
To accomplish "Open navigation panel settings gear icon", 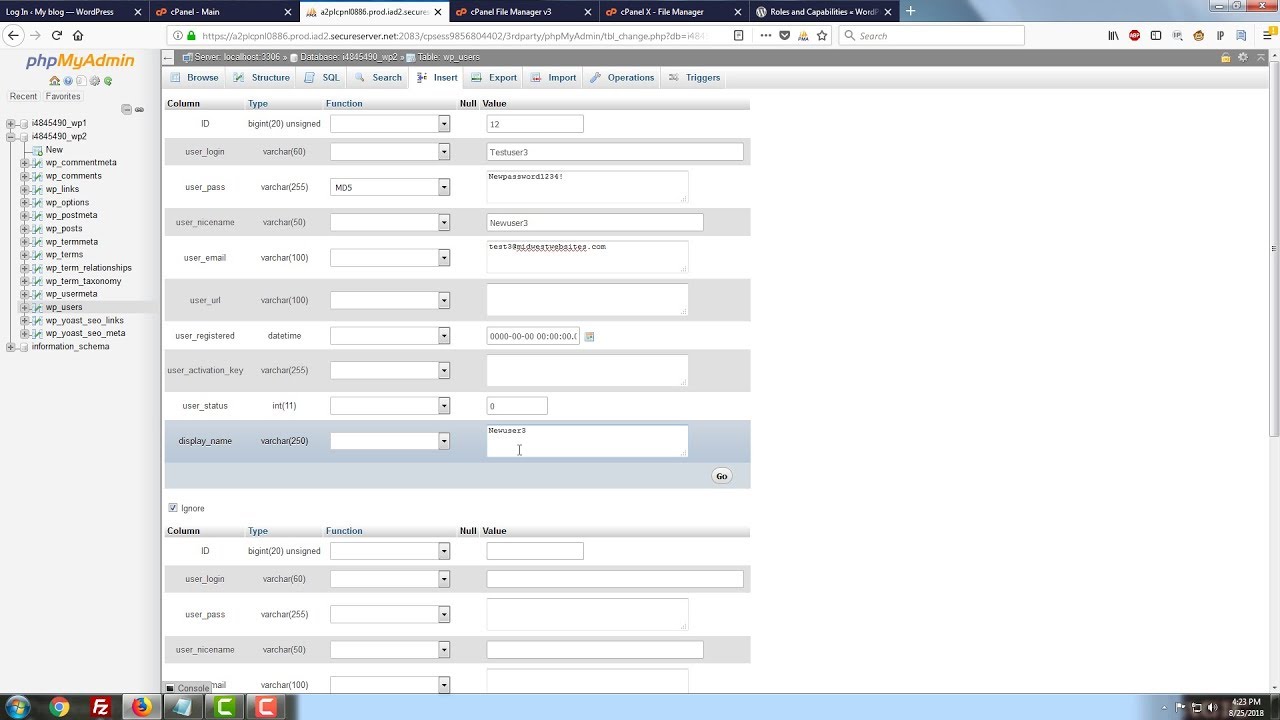I will pos(94,81).
